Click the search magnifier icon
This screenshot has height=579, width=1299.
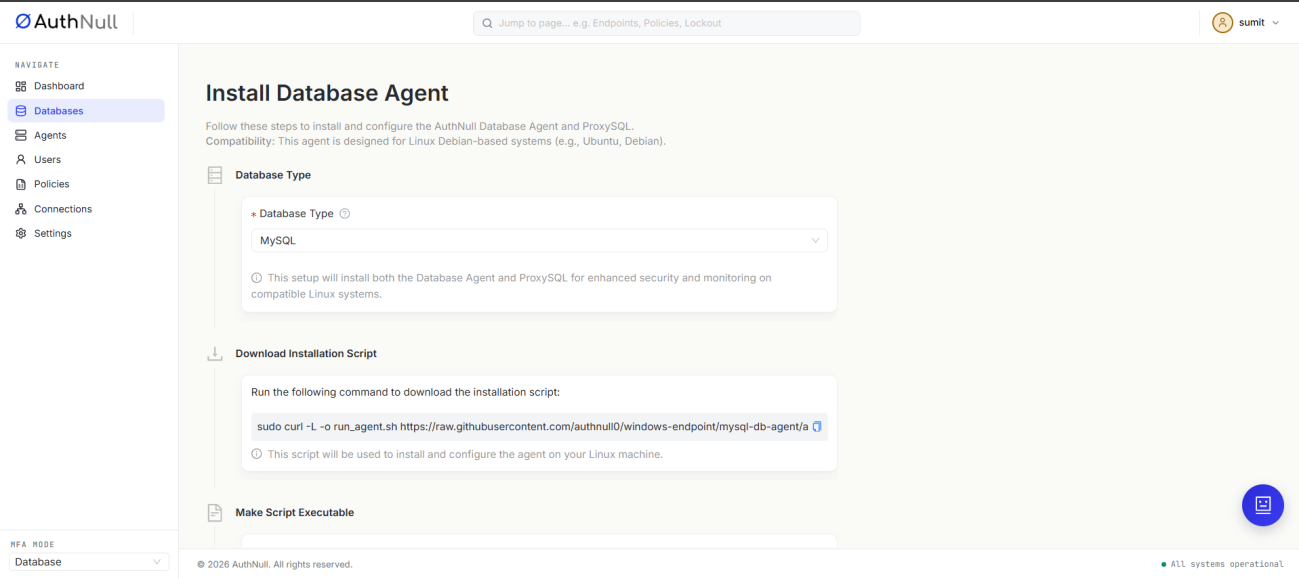[x=487, y=23]
